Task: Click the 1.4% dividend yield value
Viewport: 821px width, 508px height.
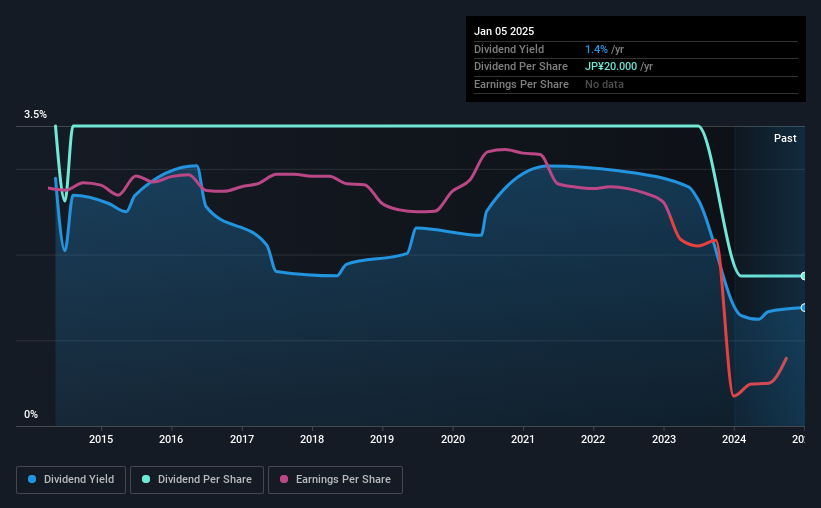Action: (596, 49)
